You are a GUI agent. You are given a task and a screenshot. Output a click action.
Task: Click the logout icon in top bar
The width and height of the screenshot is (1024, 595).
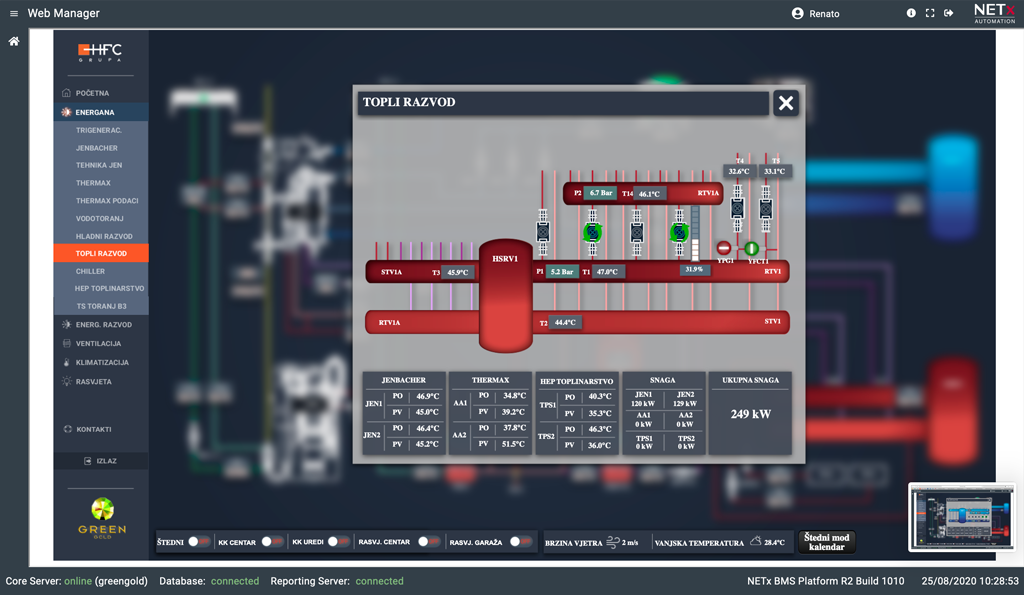[949, 14]
